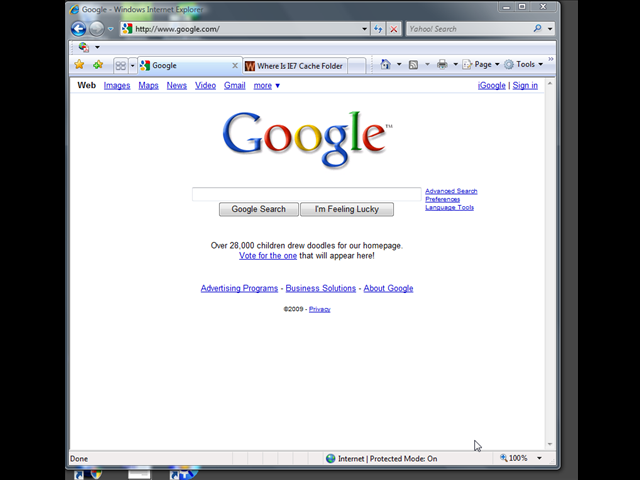Open the Gmail link
This screenshot has width=640, height=480.
(234, 85)
